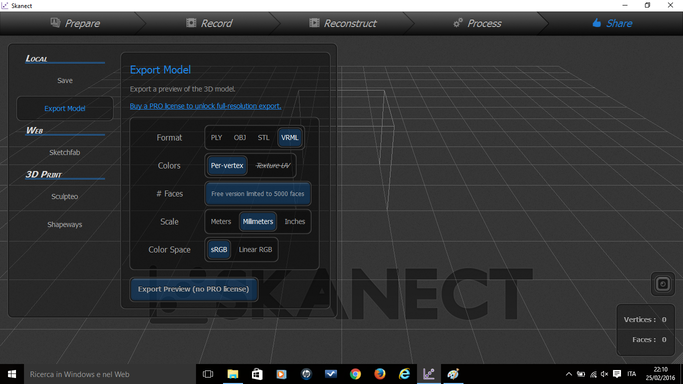The image size is (683, 384).
Task: Launch Internet Explorer from the taskbar
Action: pyautogui.click(x=404, y=374)
